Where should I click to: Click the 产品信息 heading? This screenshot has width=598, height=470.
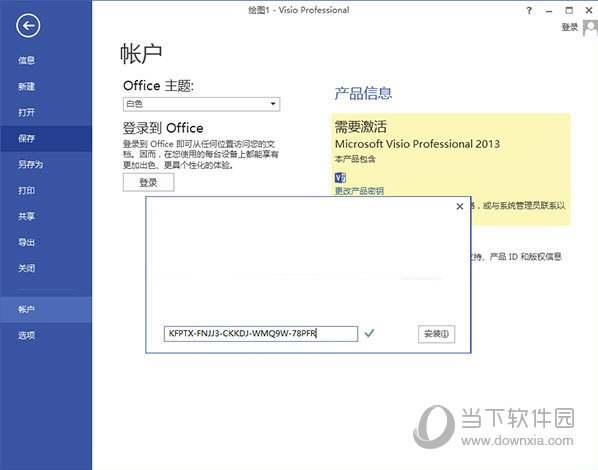point(363,93)
